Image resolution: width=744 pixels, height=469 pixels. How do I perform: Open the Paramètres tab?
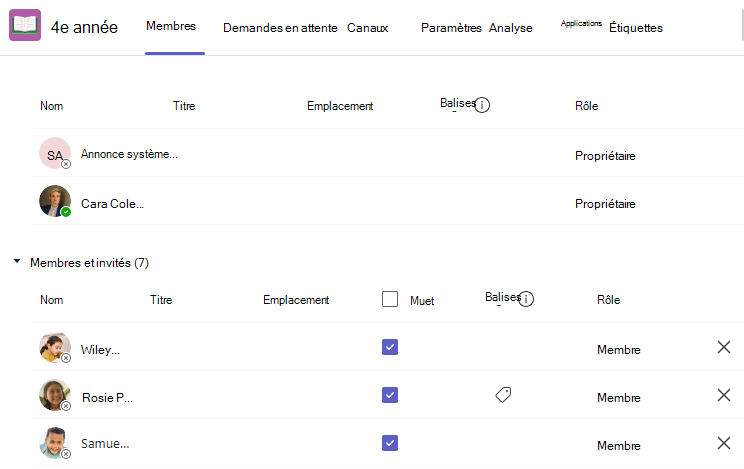451,28
